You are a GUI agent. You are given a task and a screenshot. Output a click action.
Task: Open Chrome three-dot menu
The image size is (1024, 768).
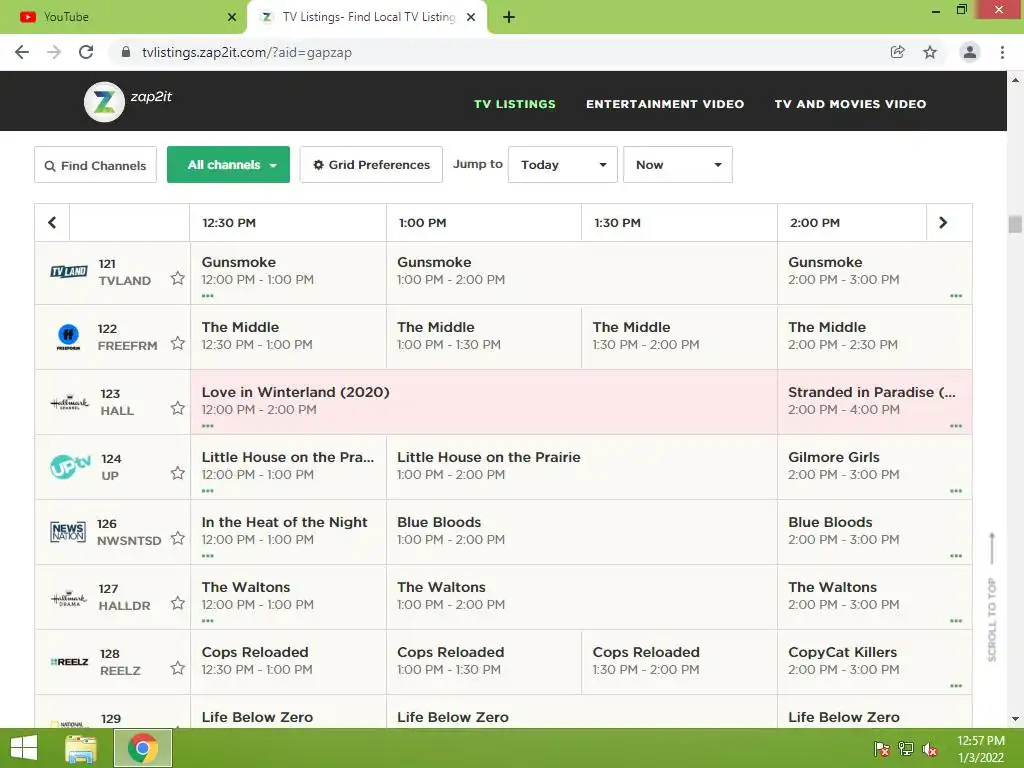1002,52
